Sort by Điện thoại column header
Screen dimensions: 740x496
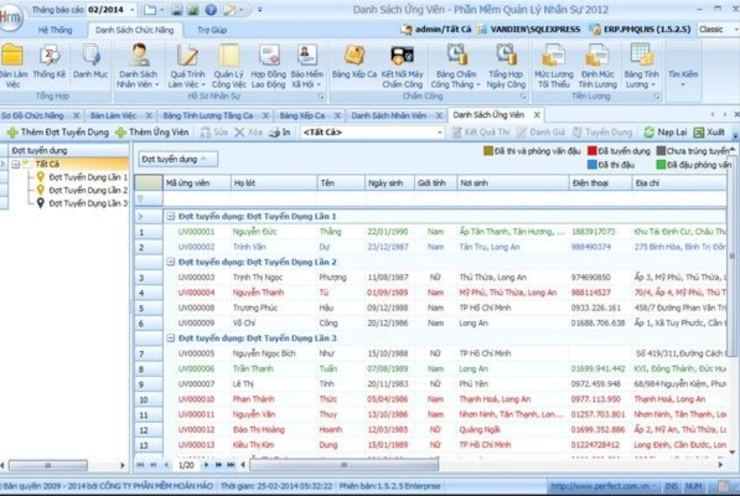(x=600, y=183)
